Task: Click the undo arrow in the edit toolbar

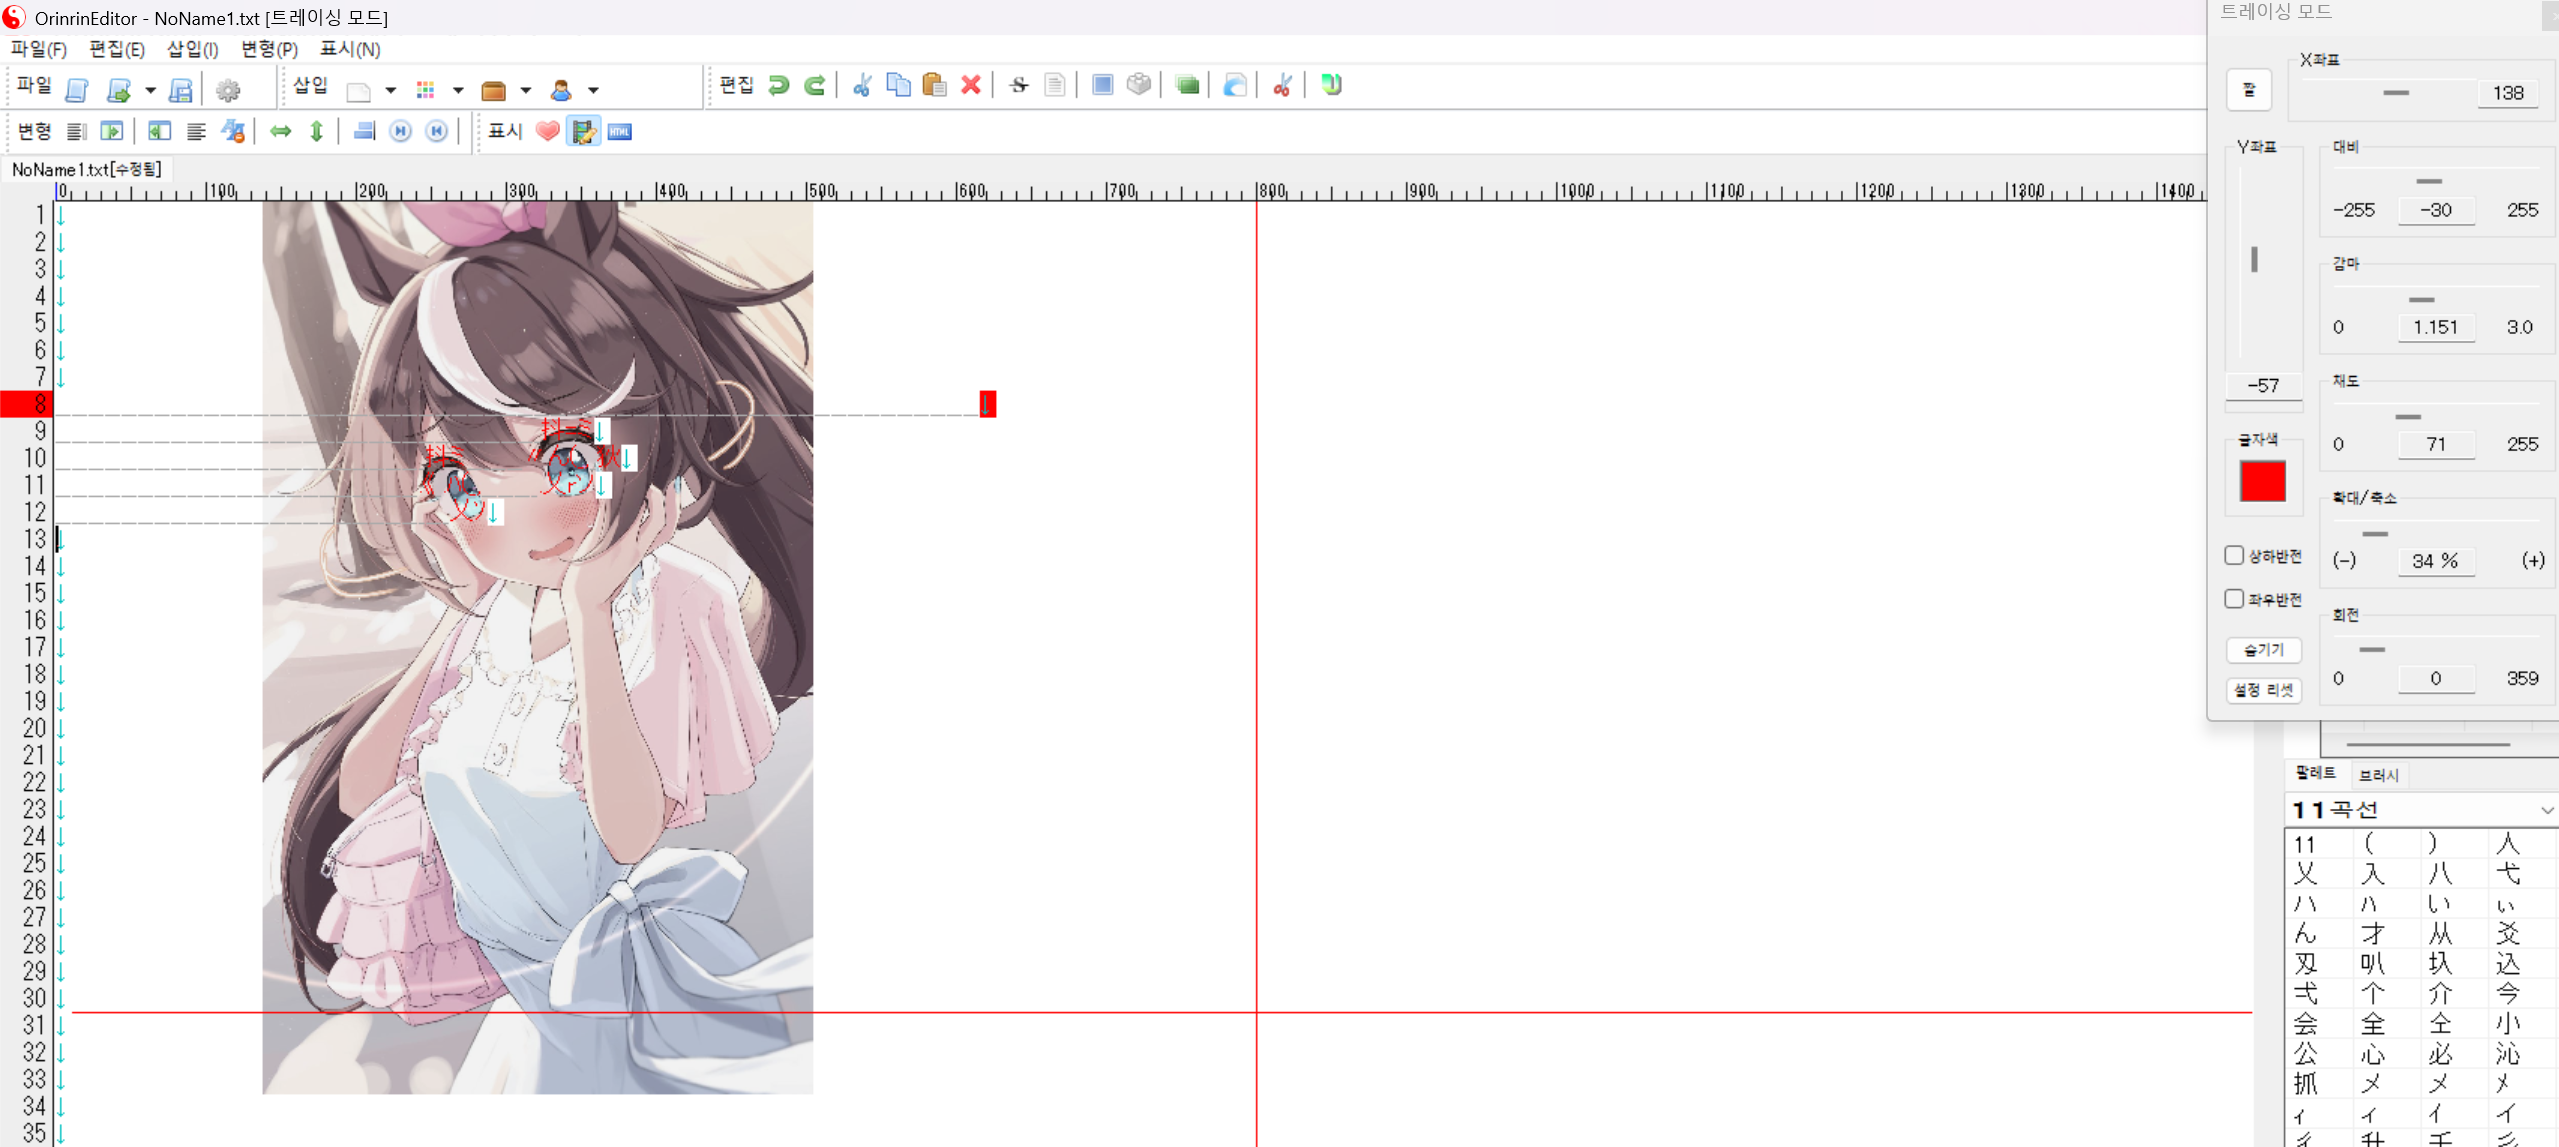Action: (x=778, y=86)
